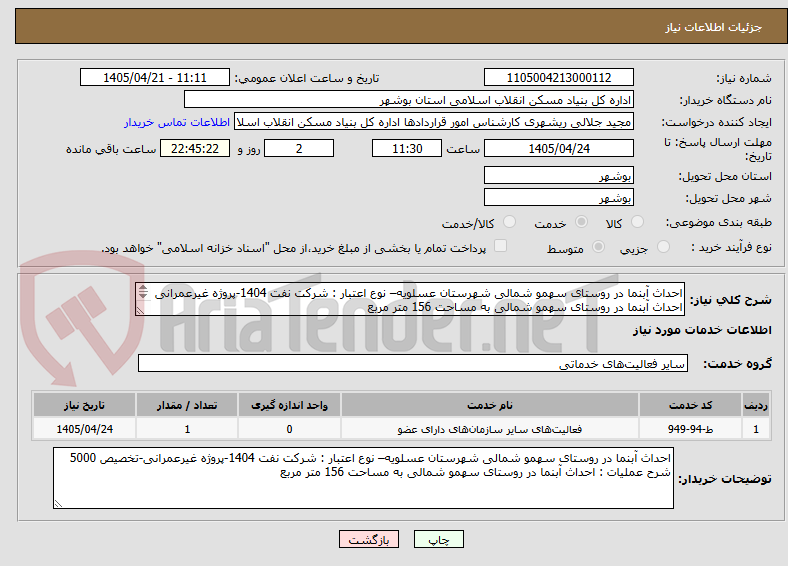This screenshot has width=788, height=566.
Task: Click the بازگشت back button
Action: pos(369,539)
